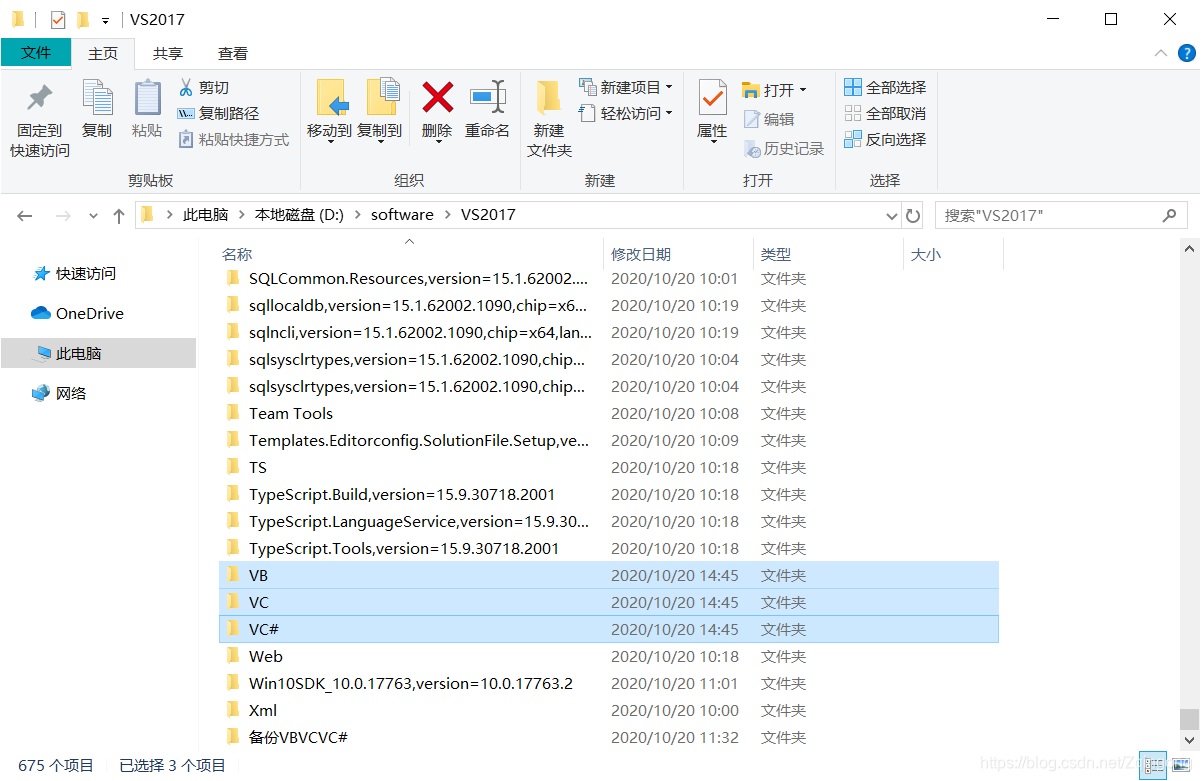Click Copy path (复制路径)
1201x781 pixels.
(218, 113)
